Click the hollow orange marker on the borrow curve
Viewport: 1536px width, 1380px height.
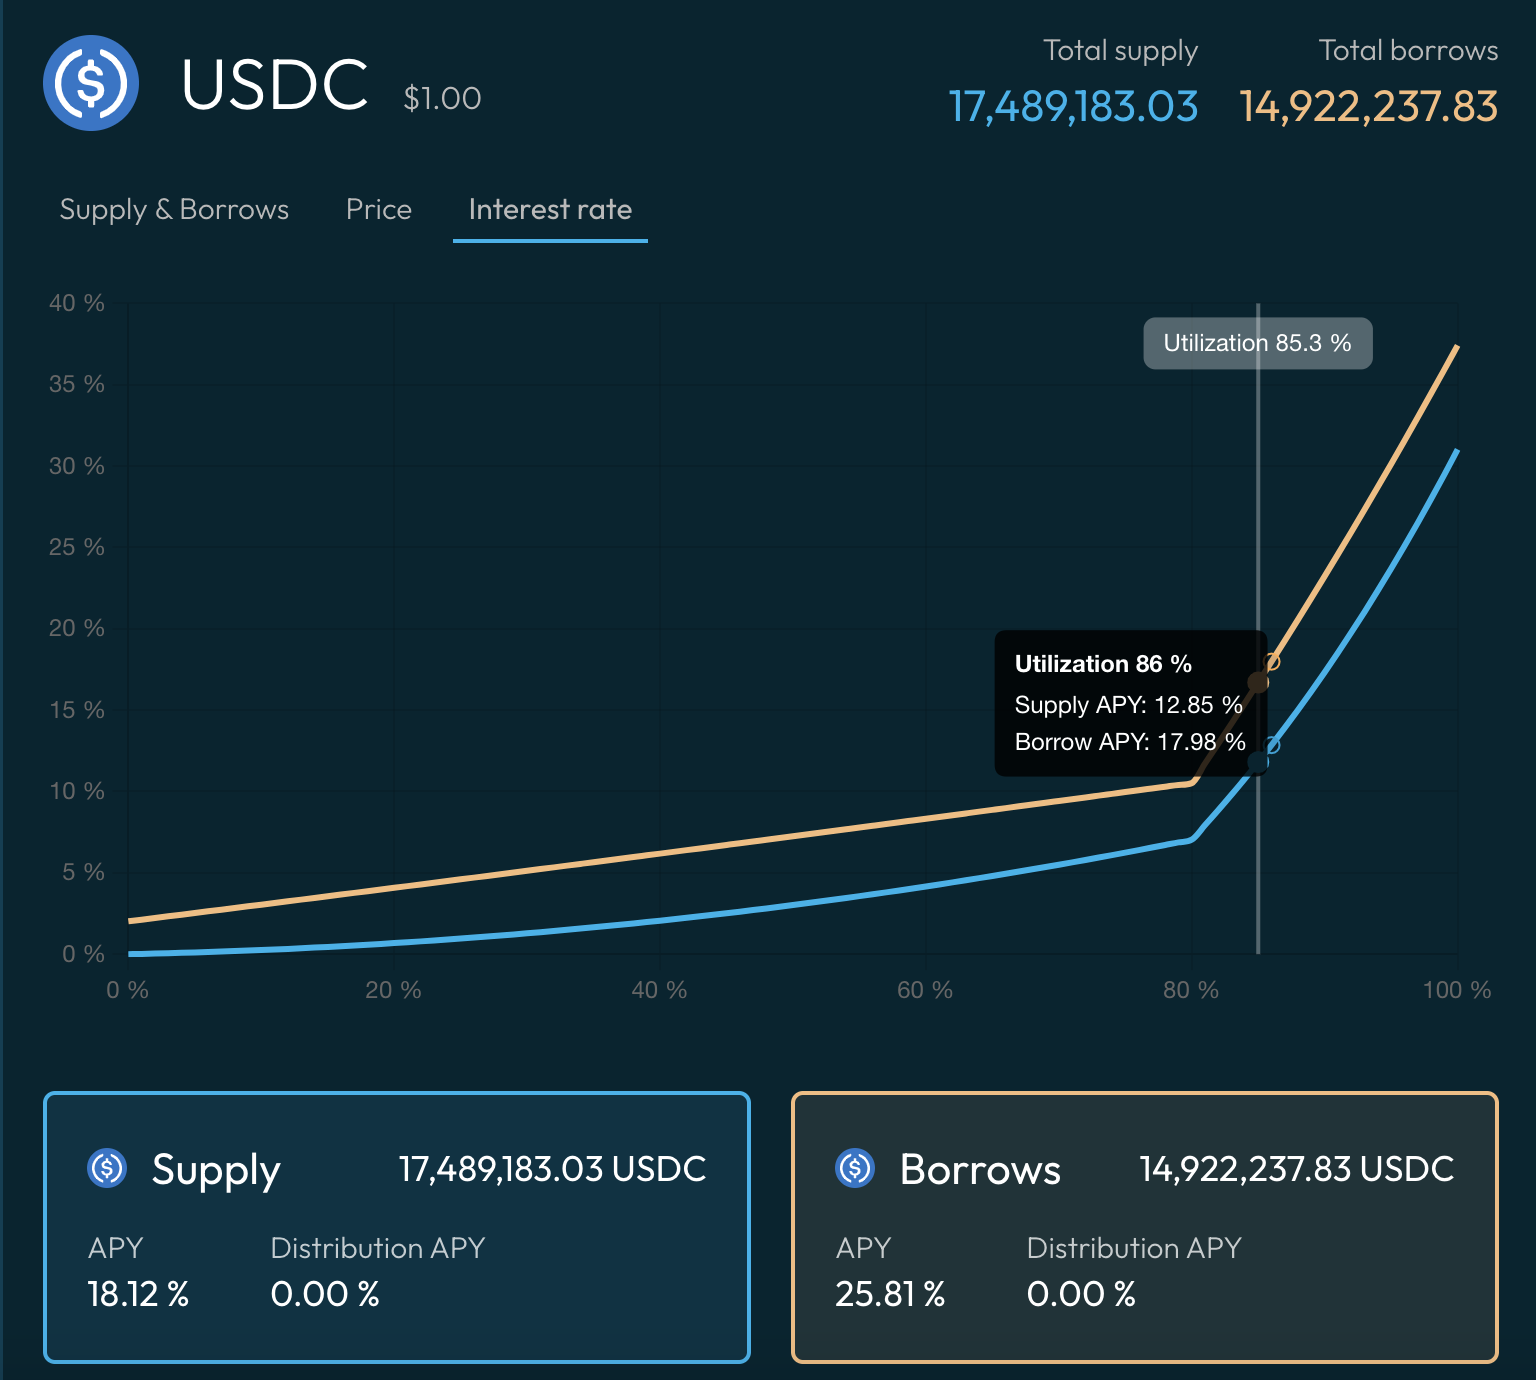coord(1272,662)
